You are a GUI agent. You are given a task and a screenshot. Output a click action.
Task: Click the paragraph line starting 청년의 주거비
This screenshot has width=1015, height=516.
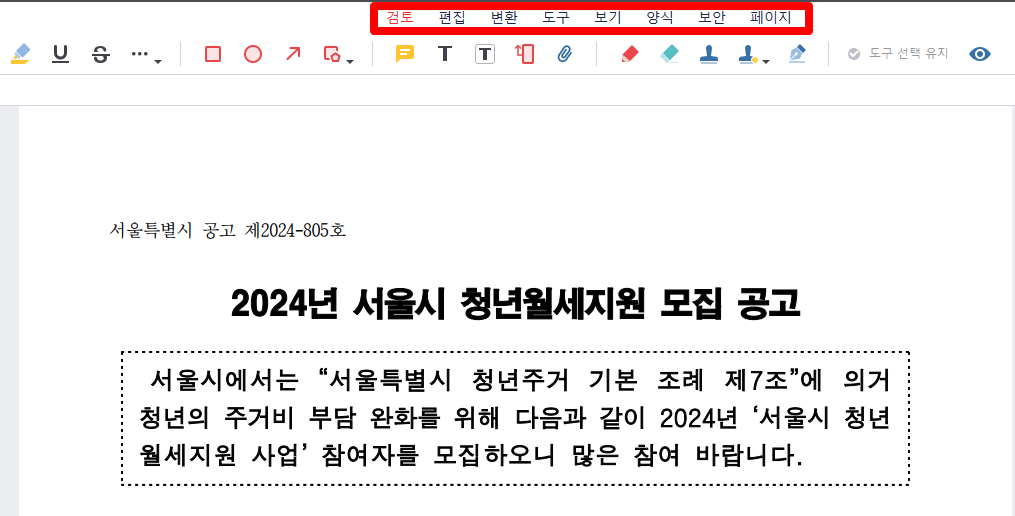pyautogui.click(x=515, y=418)
